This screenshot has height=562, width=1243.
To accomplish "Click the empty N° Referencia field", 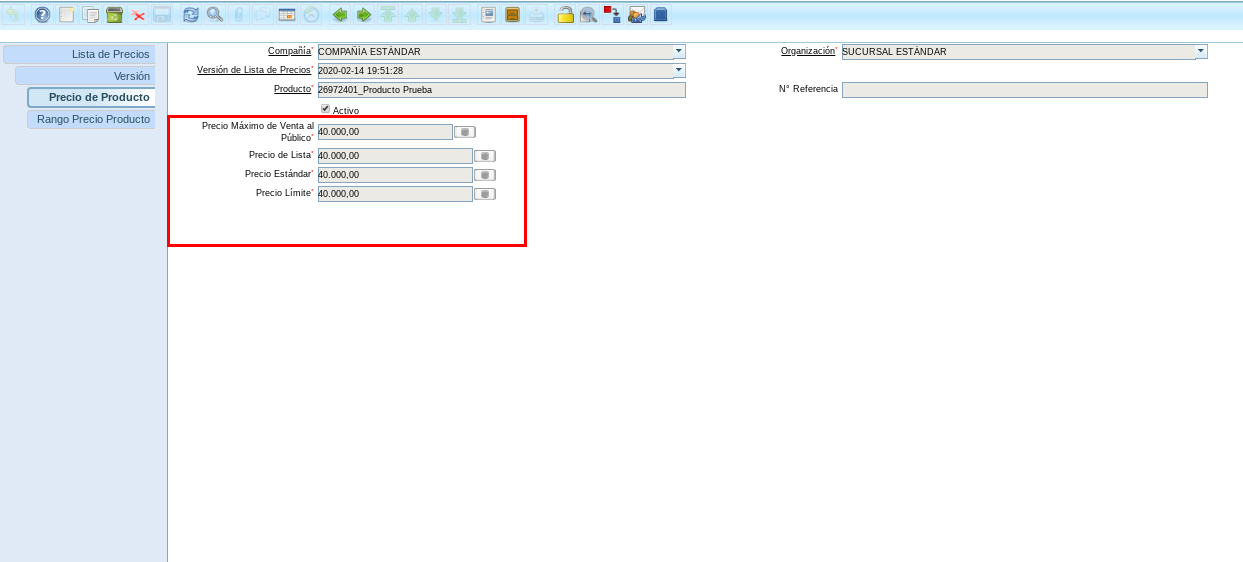I will pos(1025,90).
